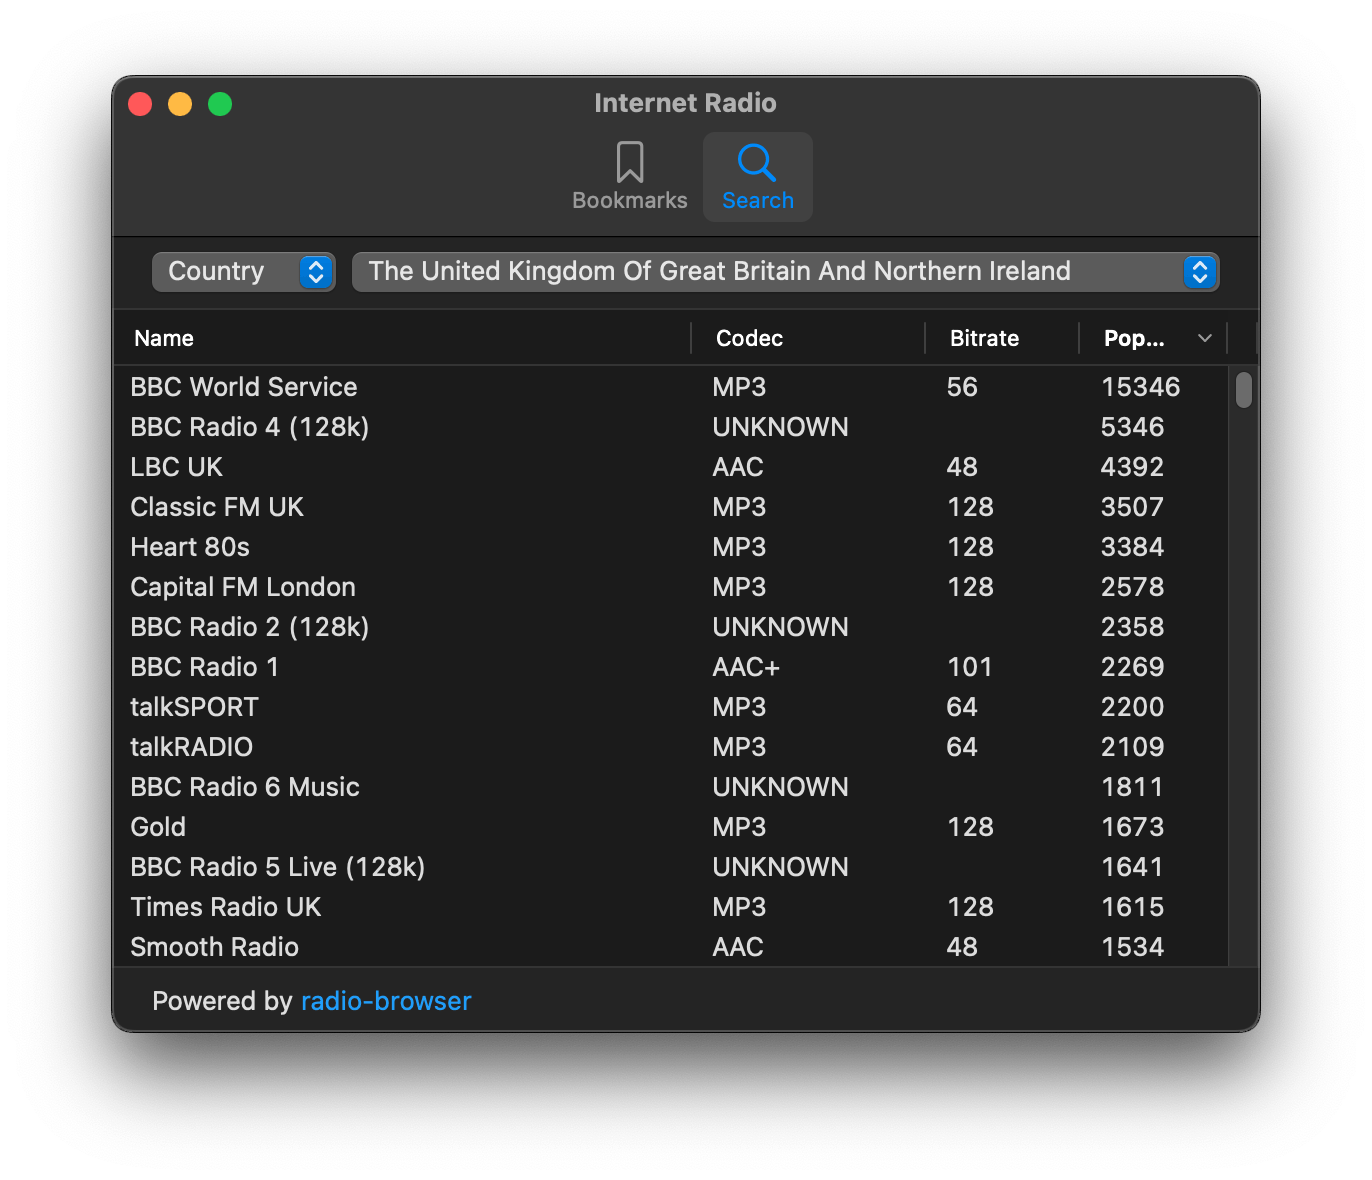Image resolution: width=1372 pixels, height=1180 pixels.
Task: Open the Bookmarks tab
Action: 629,177
